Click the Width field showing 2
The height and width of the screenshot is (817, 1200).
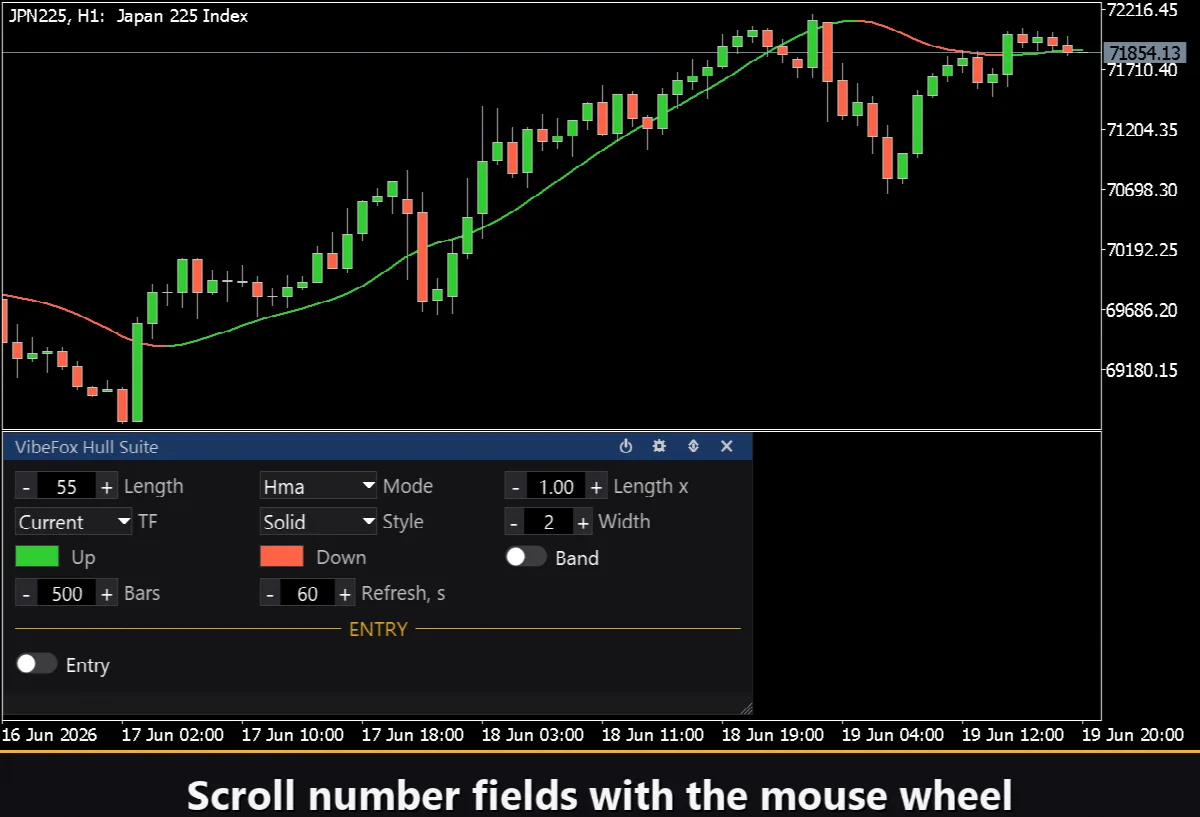point(549,522)
